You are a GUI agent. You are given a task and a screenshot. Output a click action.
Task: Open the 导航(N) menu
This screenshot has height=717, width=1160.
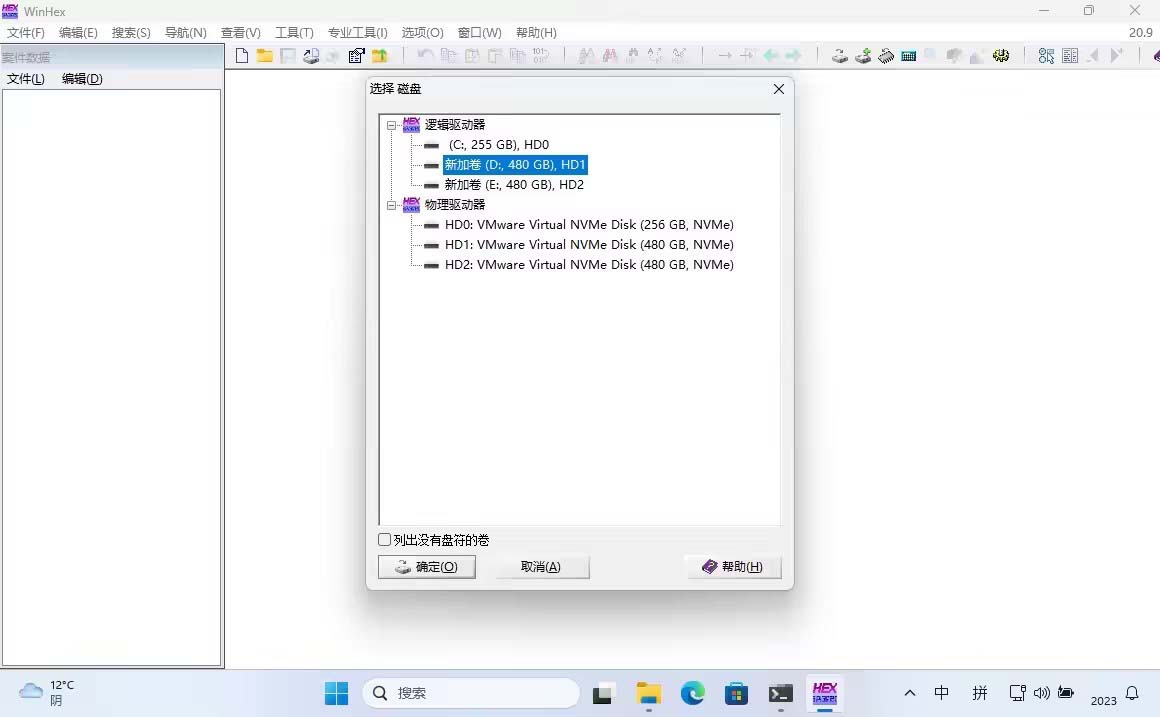186,33
